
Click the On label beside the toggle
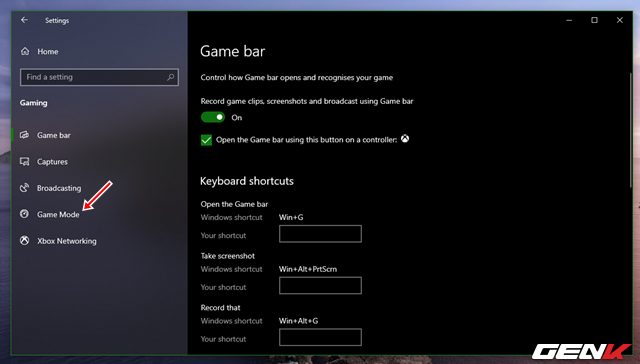(237, 118)
